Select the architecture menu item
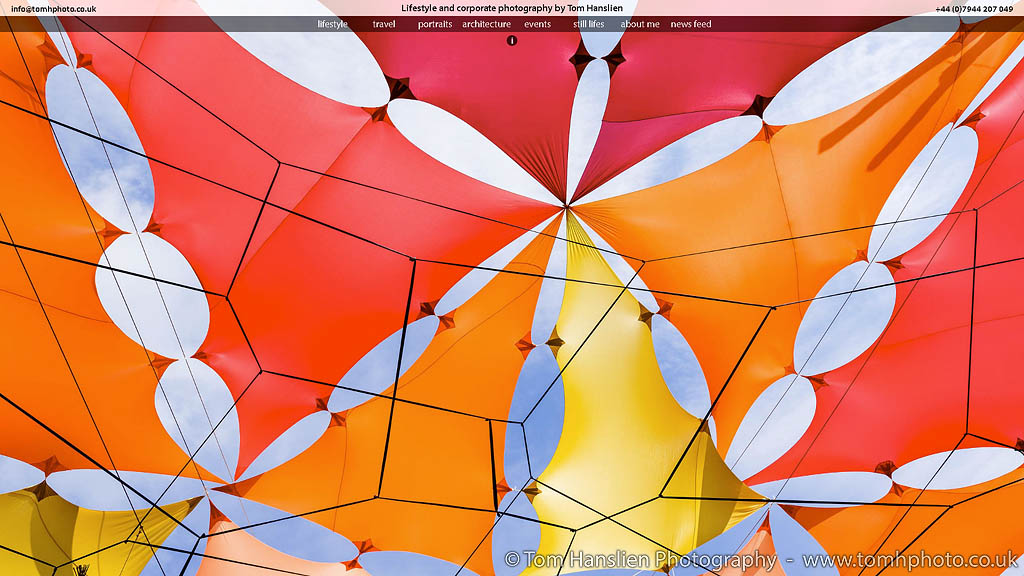 [487, 24]
